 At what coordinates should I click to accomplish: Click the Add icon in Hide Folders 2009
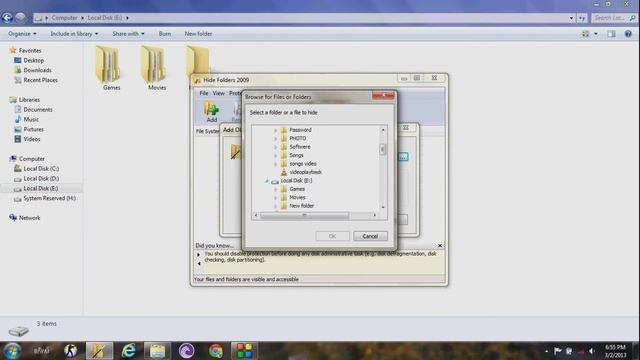(x=211, y=112)
